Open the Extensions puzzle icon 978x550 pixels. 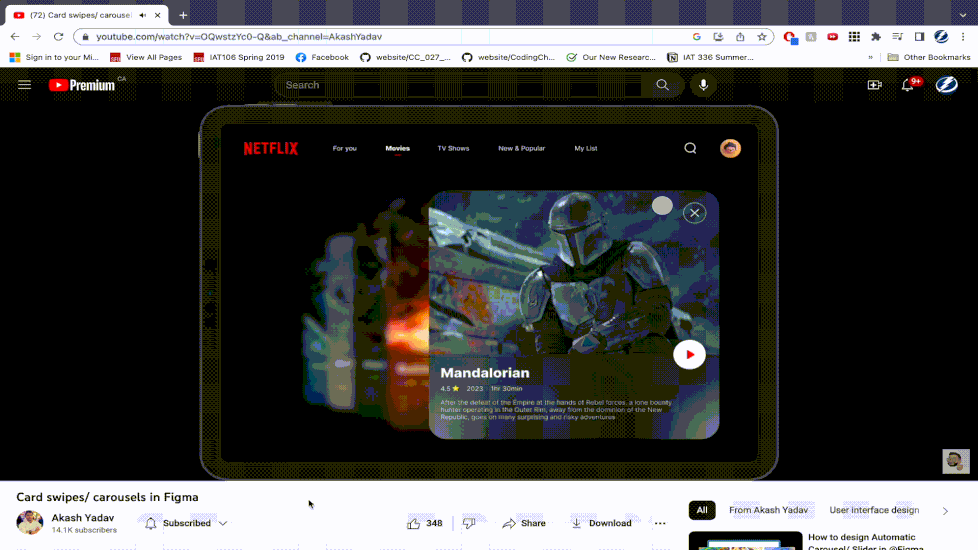click(x=876, y=37)
